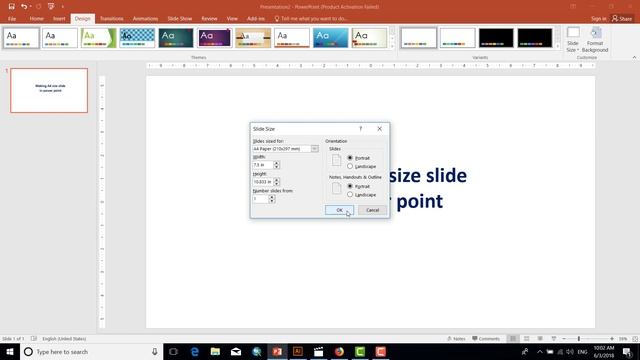Choose the first black variant thumbnail
This screenshot has width=640, height=360.
tap(496, 38)
